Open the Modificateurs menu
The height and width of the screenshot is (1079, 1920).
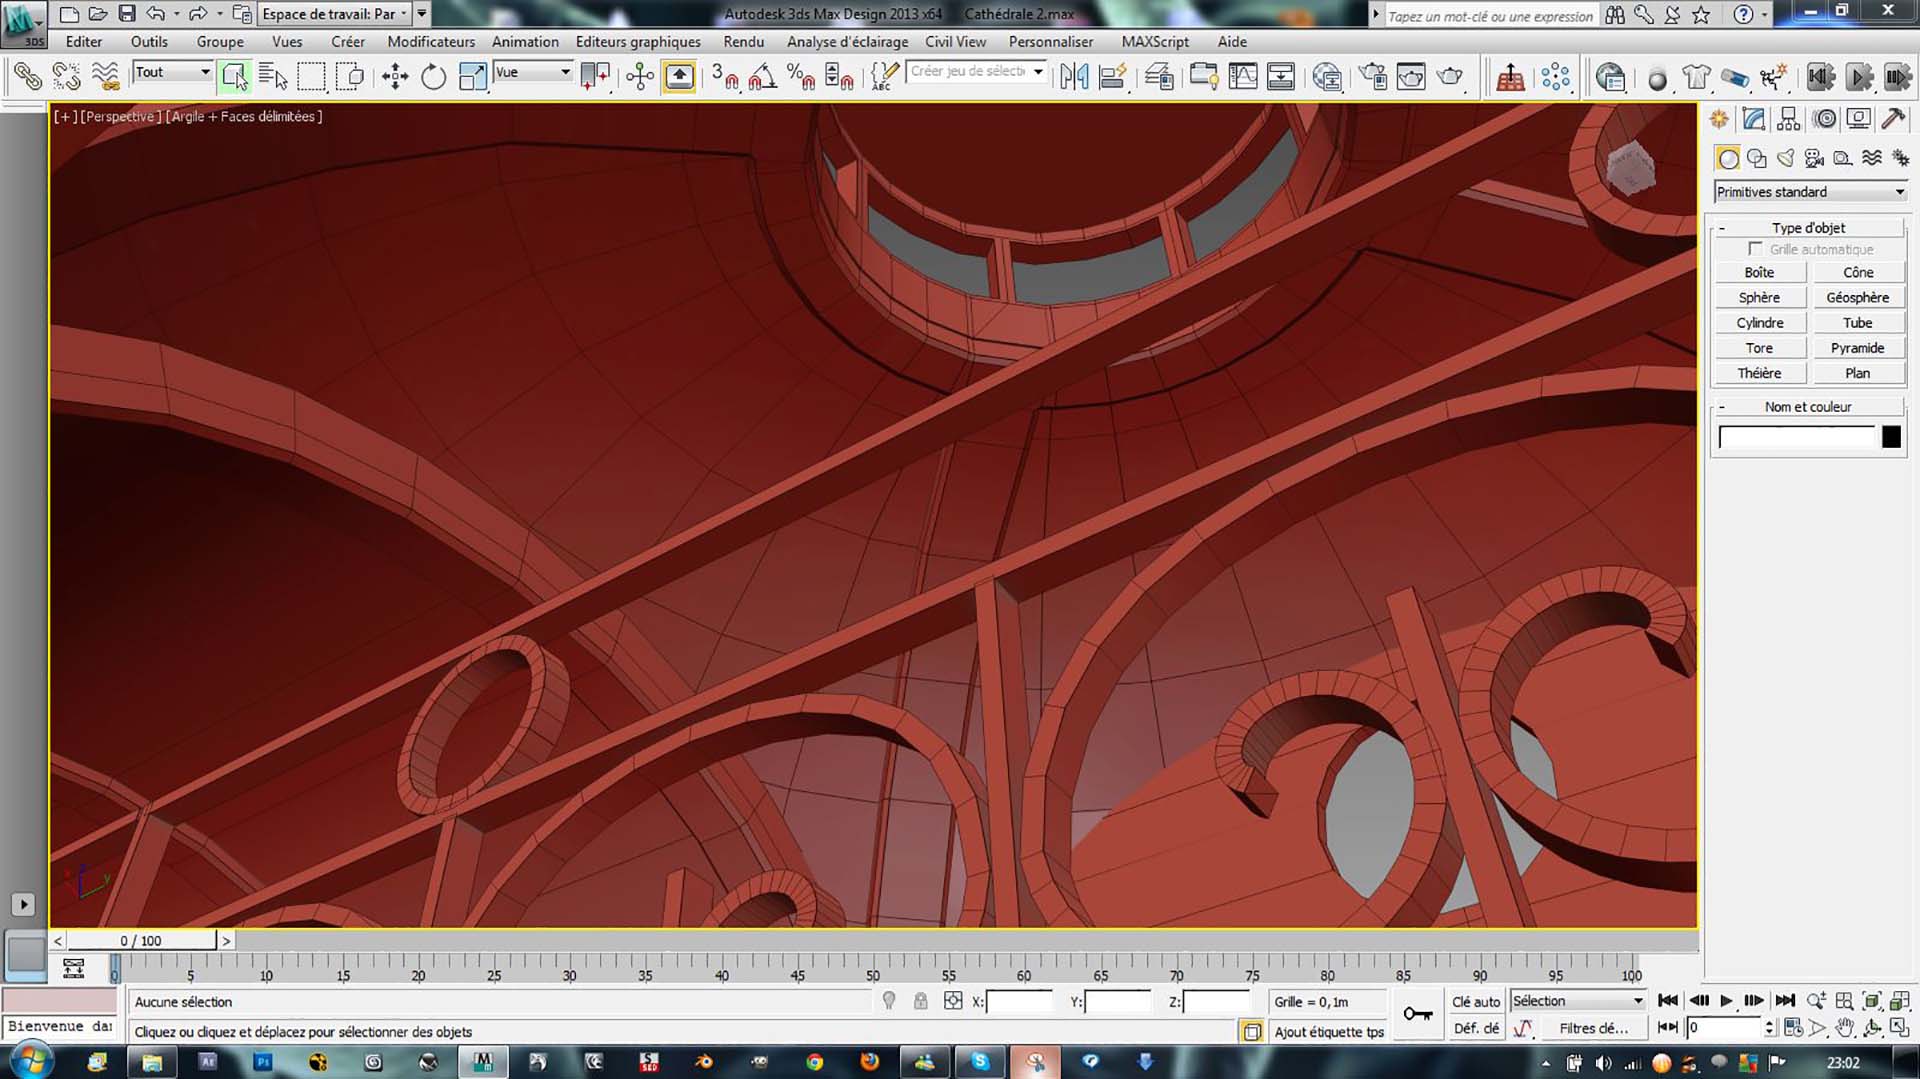[x=430, y=42]
